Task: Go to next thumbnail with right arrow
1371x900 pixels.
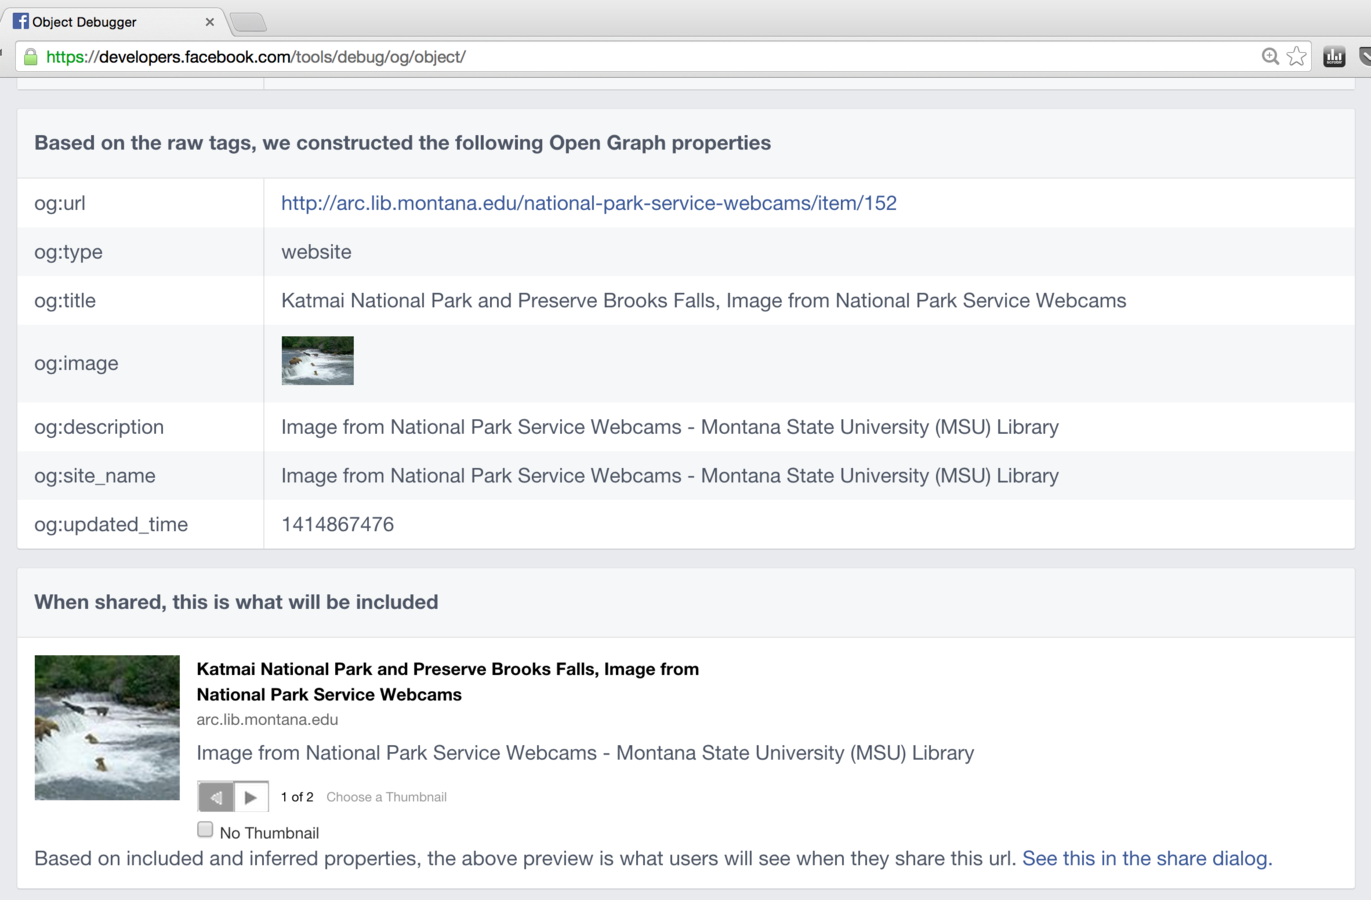Action: tap(251, 797)
